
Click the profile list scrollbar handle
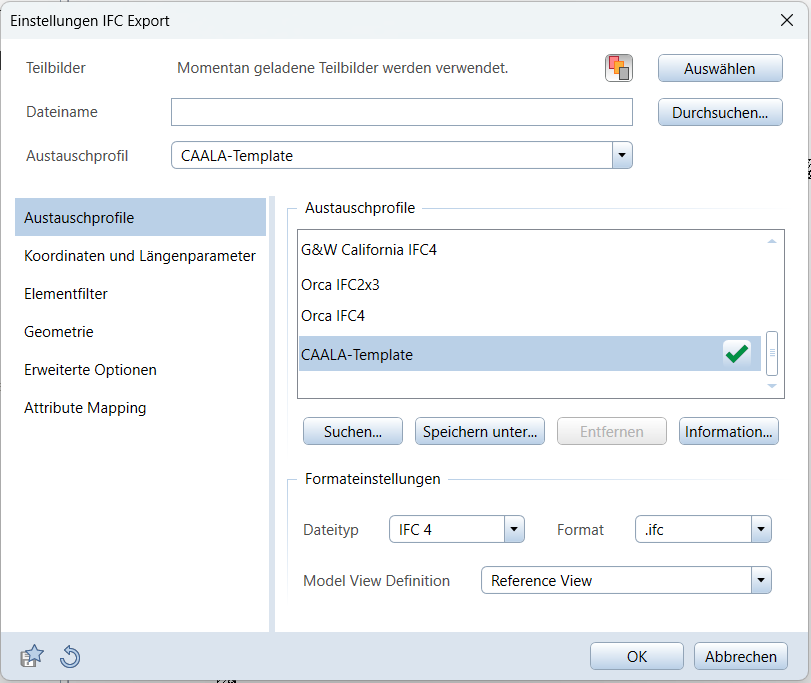pos(771,353)
